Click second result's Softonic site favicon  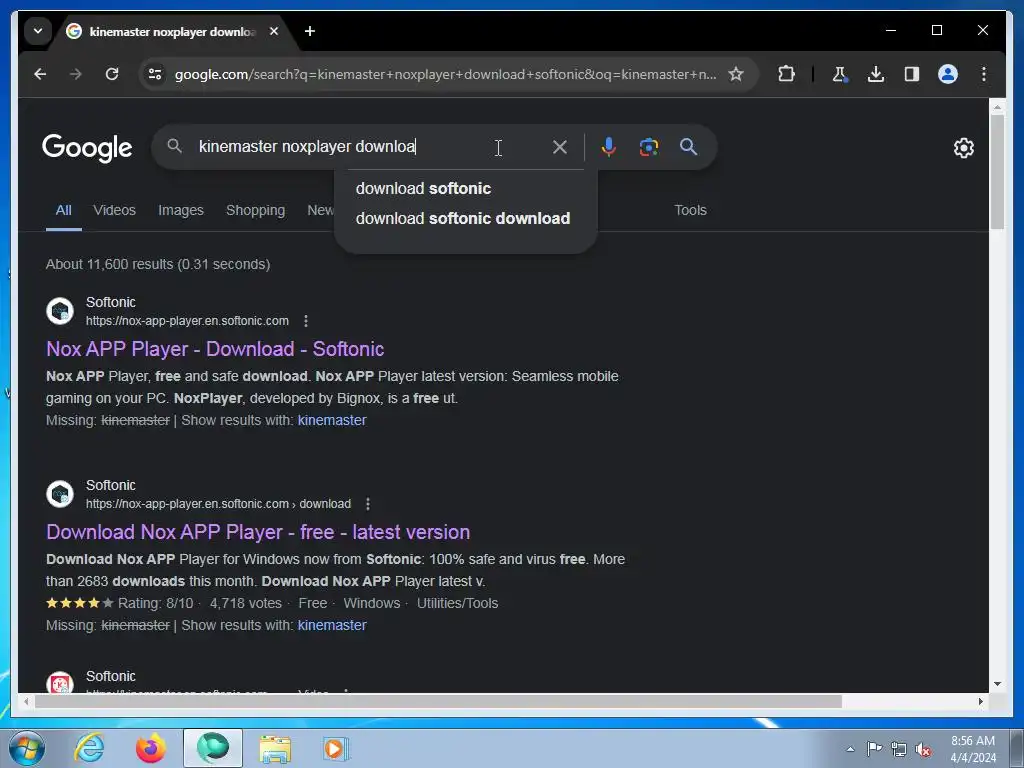click(60, 494)
